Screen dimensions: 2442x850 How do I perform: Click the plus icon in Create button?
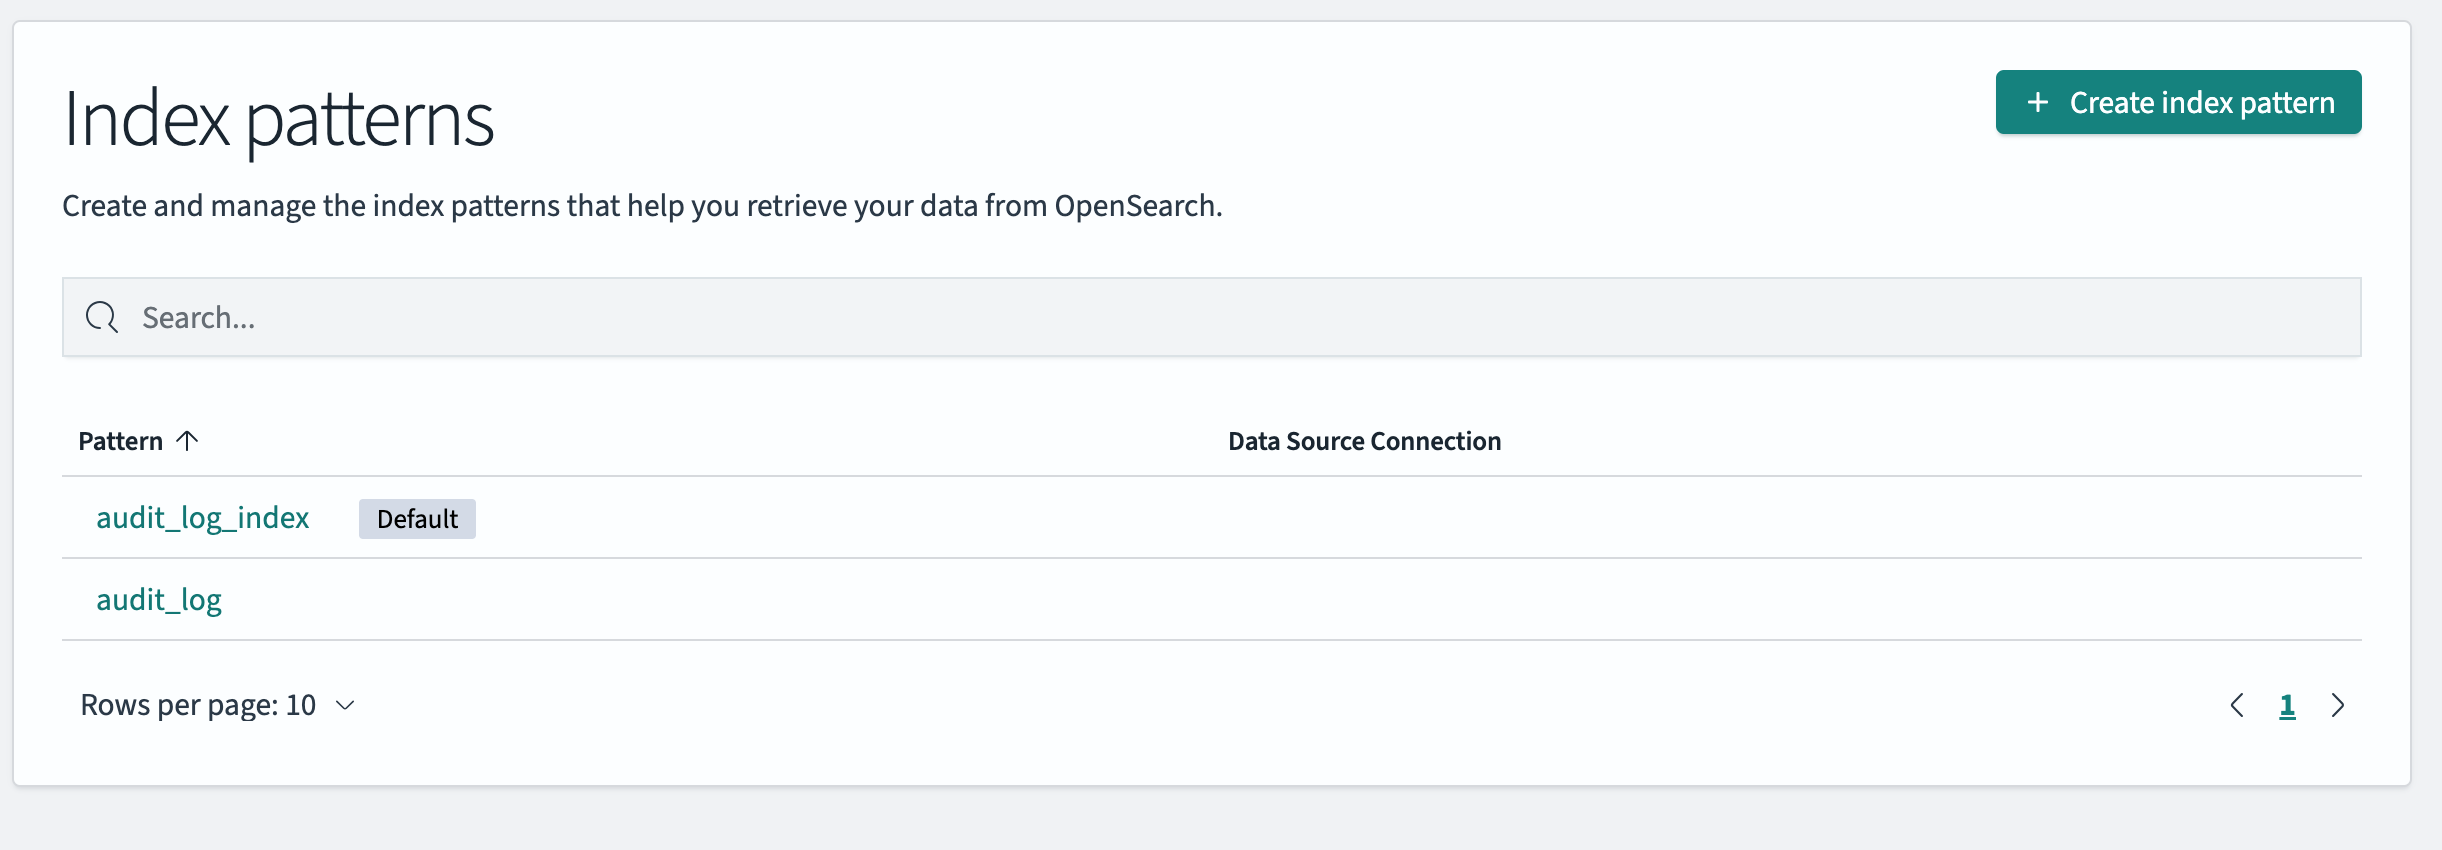[2037, 103]
